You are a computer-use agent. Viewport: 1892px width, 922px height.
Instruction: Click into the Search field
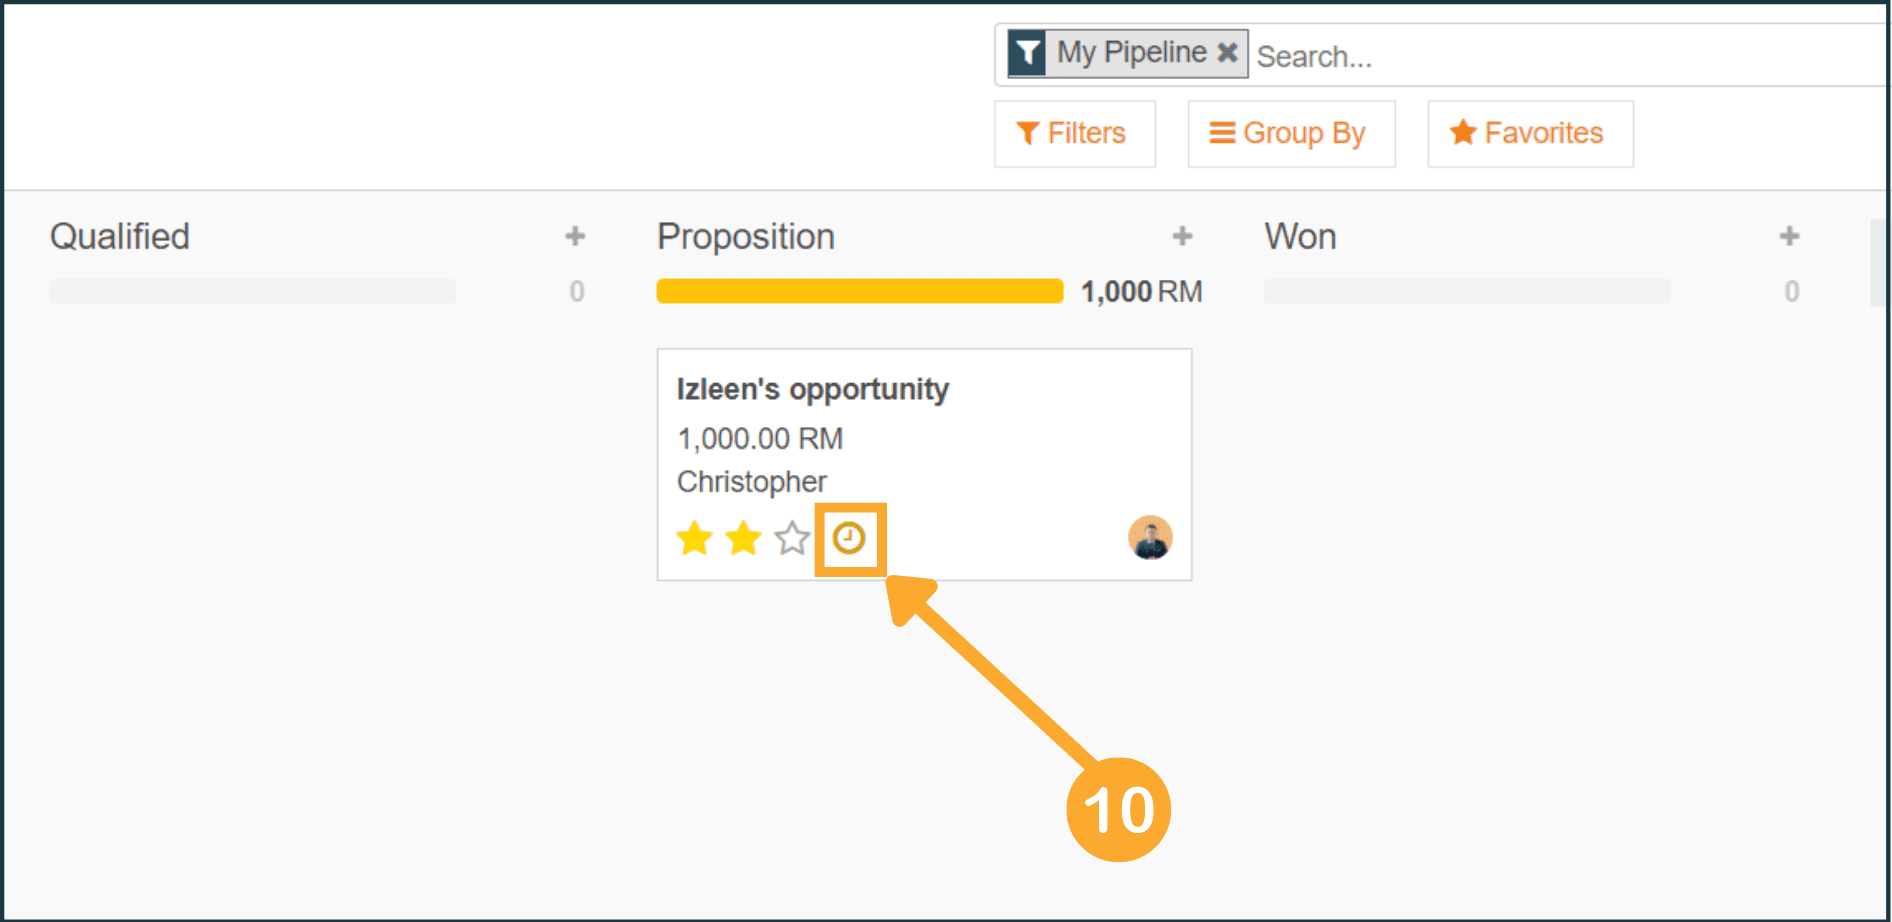[x=1560, y=56]
